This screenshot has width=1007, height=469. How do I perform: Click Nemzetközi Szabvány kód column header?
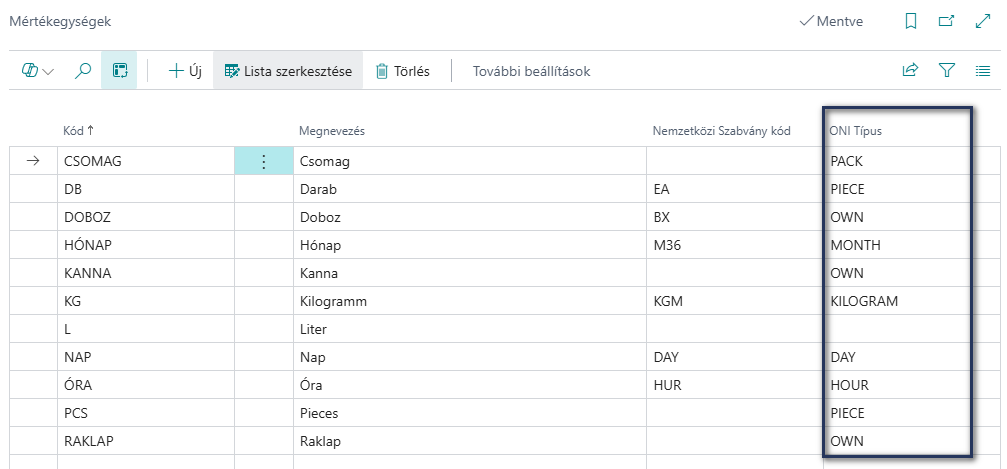point(722,131)
